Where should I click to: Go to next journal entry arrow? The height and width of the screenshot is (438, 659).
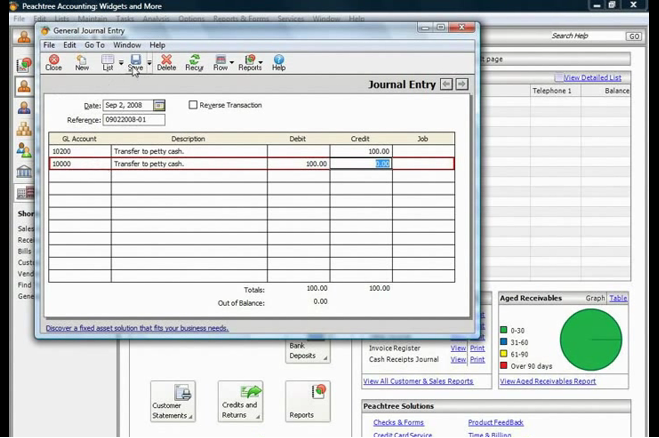(462, 84)
